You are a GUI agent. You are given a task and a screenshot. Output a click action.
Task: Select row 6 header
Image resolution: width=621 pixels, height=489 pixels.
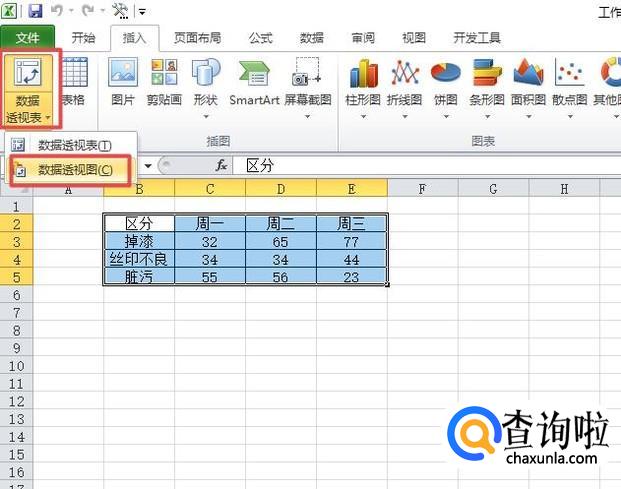click(x=16, y=295)
